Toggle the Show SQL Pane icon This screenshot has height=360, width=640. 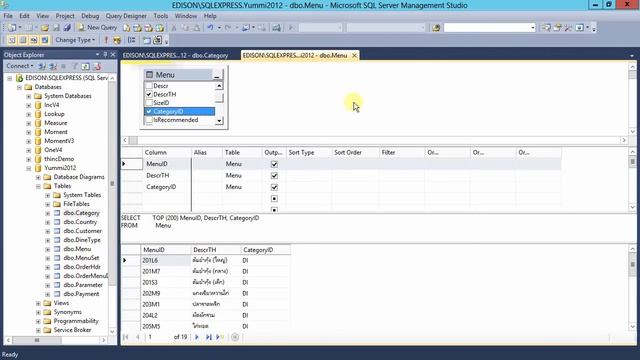click(x=33, y=40)
